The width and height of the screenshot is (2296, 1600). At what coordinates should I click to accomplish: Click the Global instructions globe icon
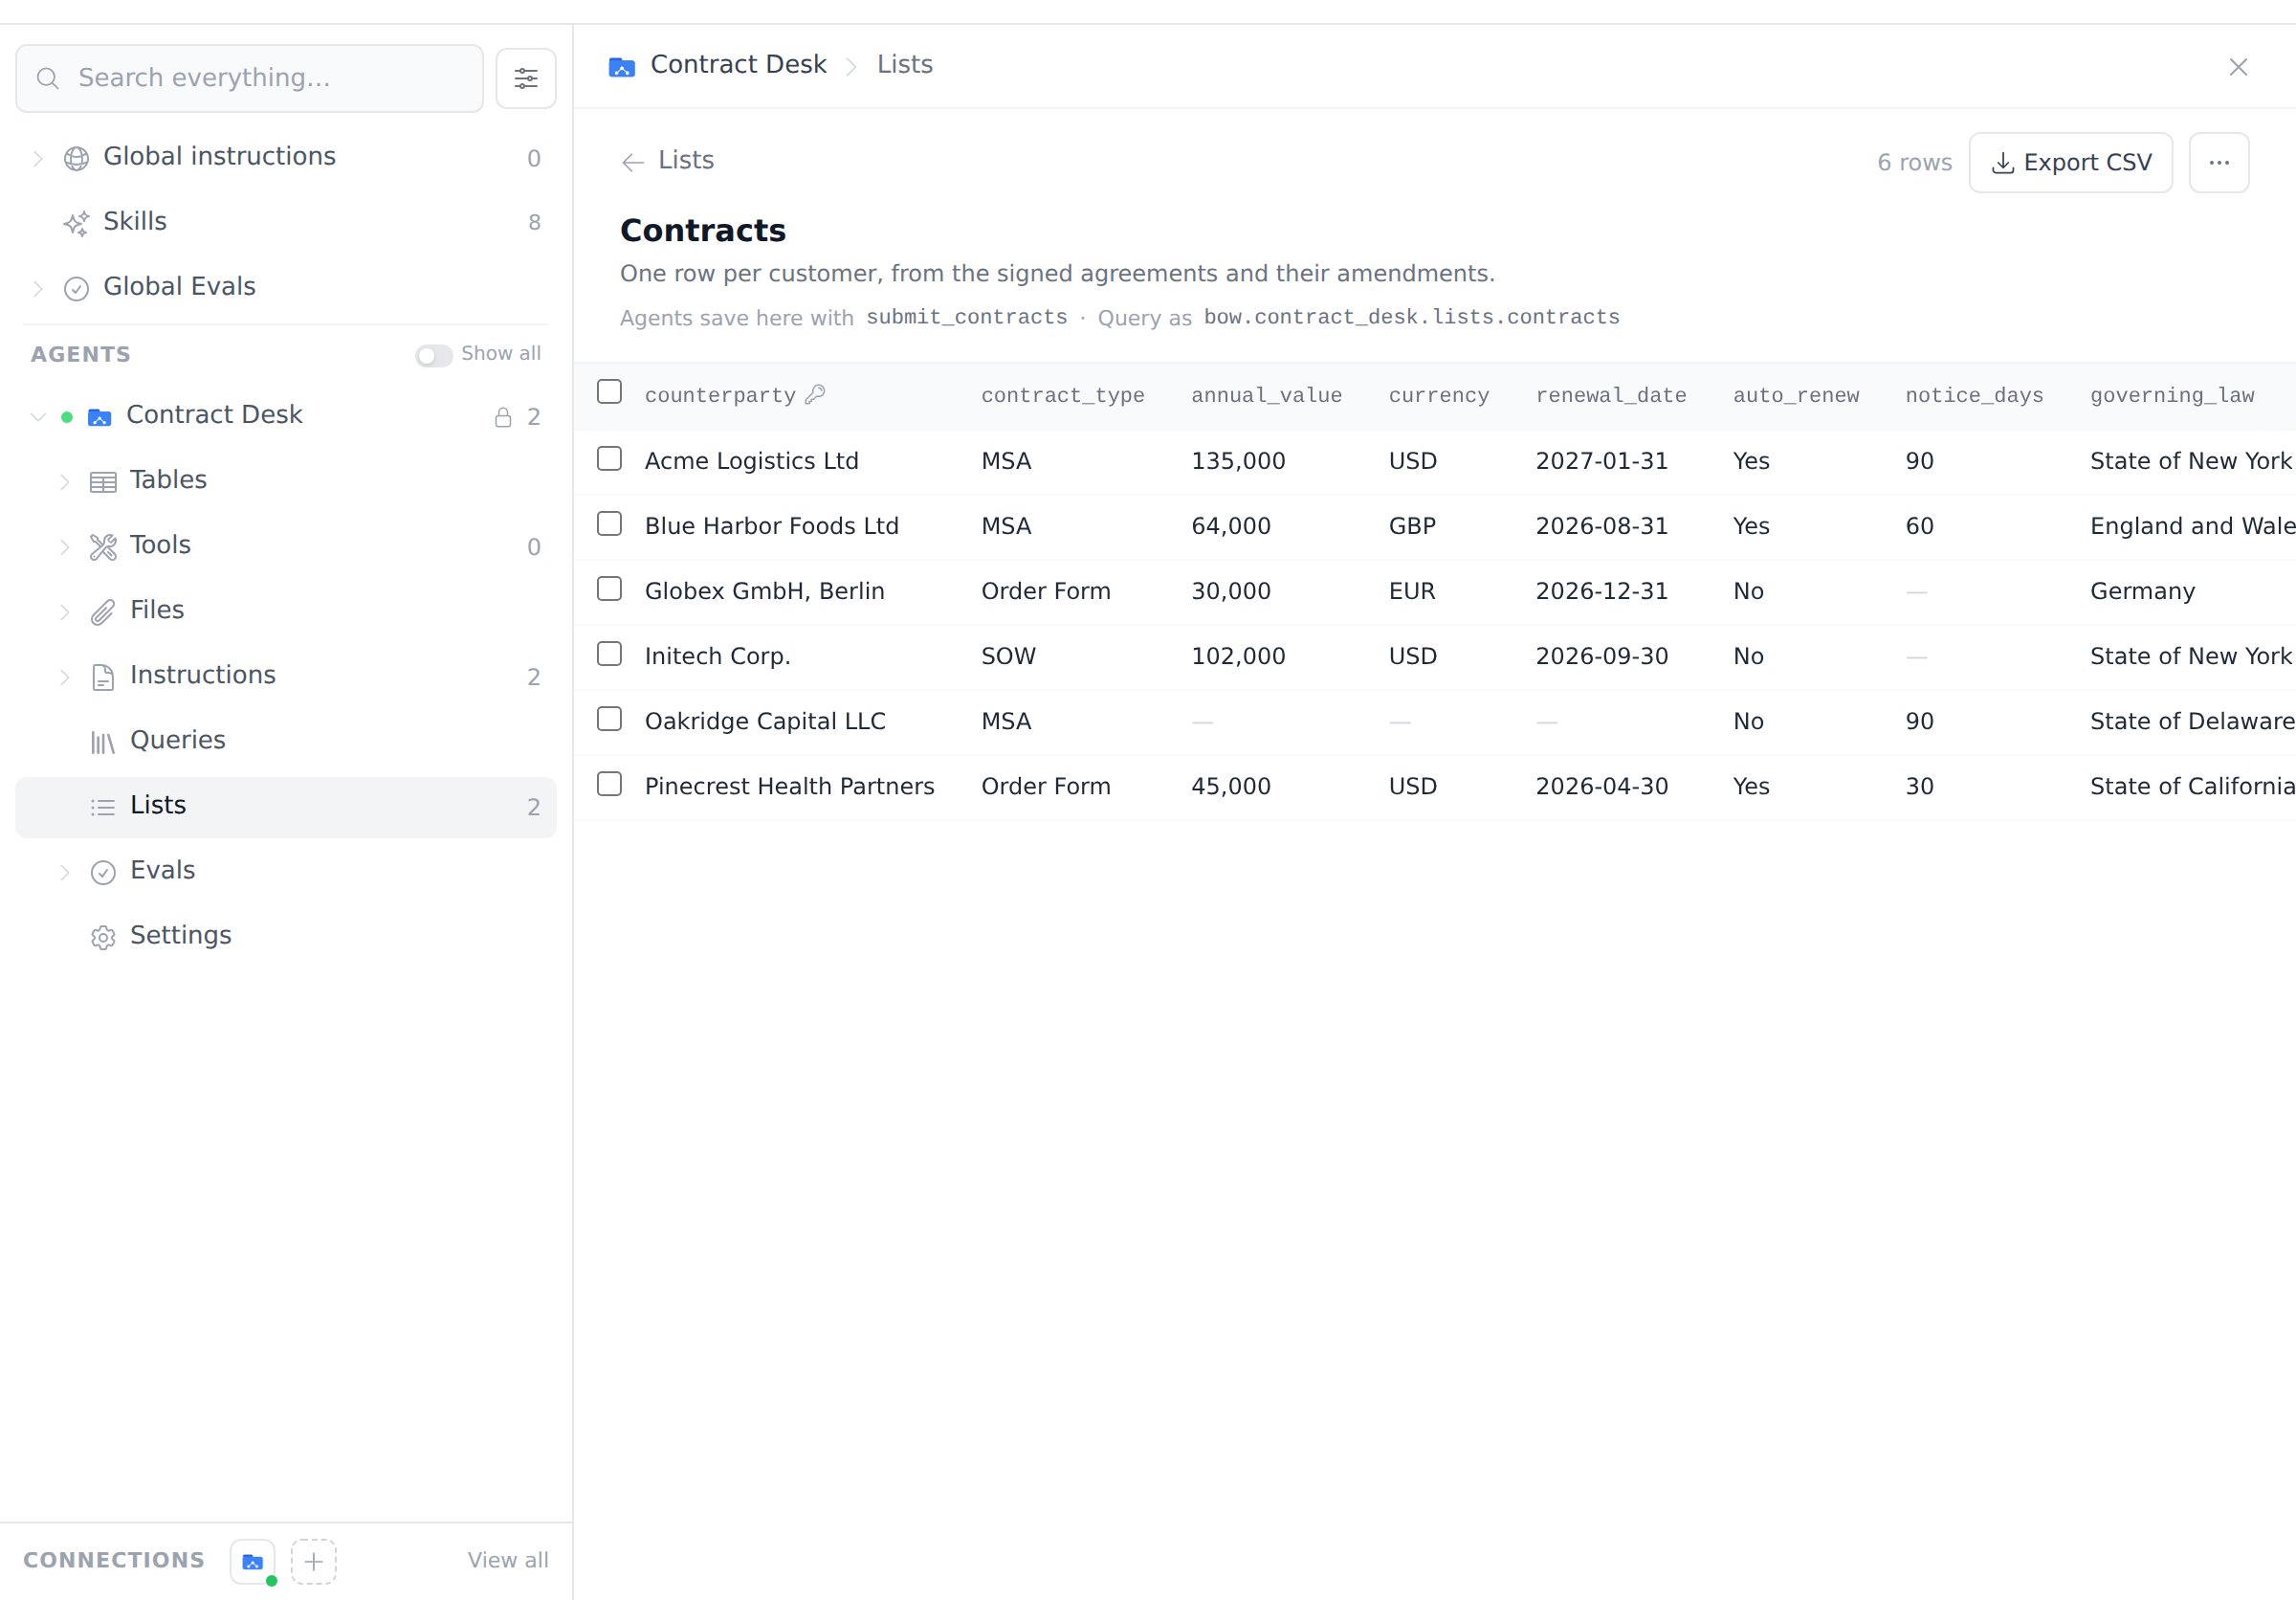76,158
